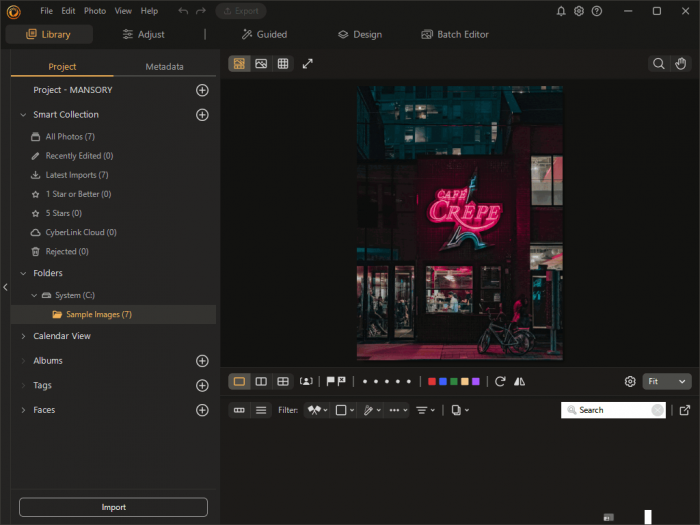The image size is (700, 525).
Task: Click the flip/mirror photo icon
Action: click(518, 382)
